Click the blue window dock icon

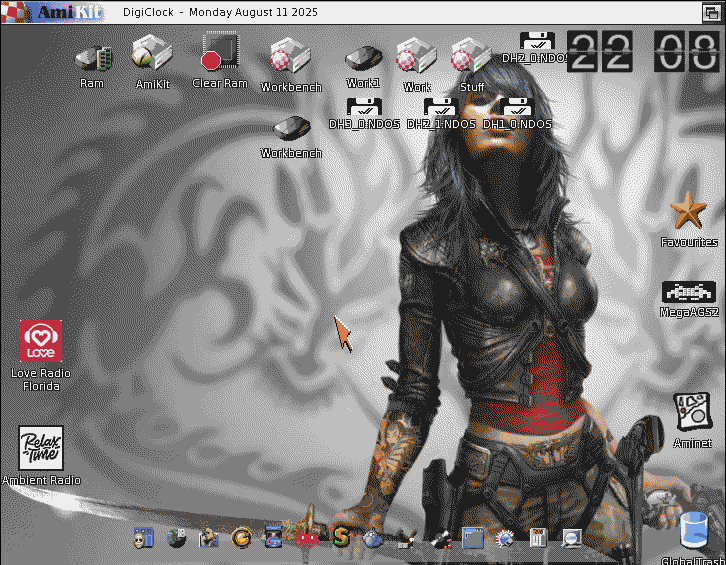(473, 538)
